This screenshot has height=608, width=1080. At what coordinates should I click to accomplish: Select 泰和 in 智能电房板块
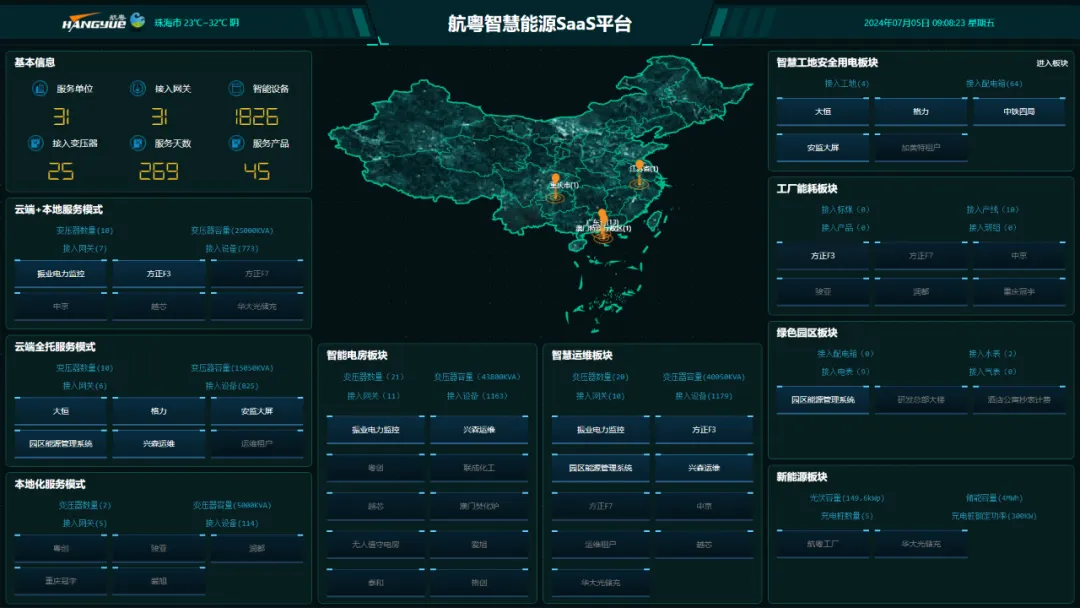[375, 583]
